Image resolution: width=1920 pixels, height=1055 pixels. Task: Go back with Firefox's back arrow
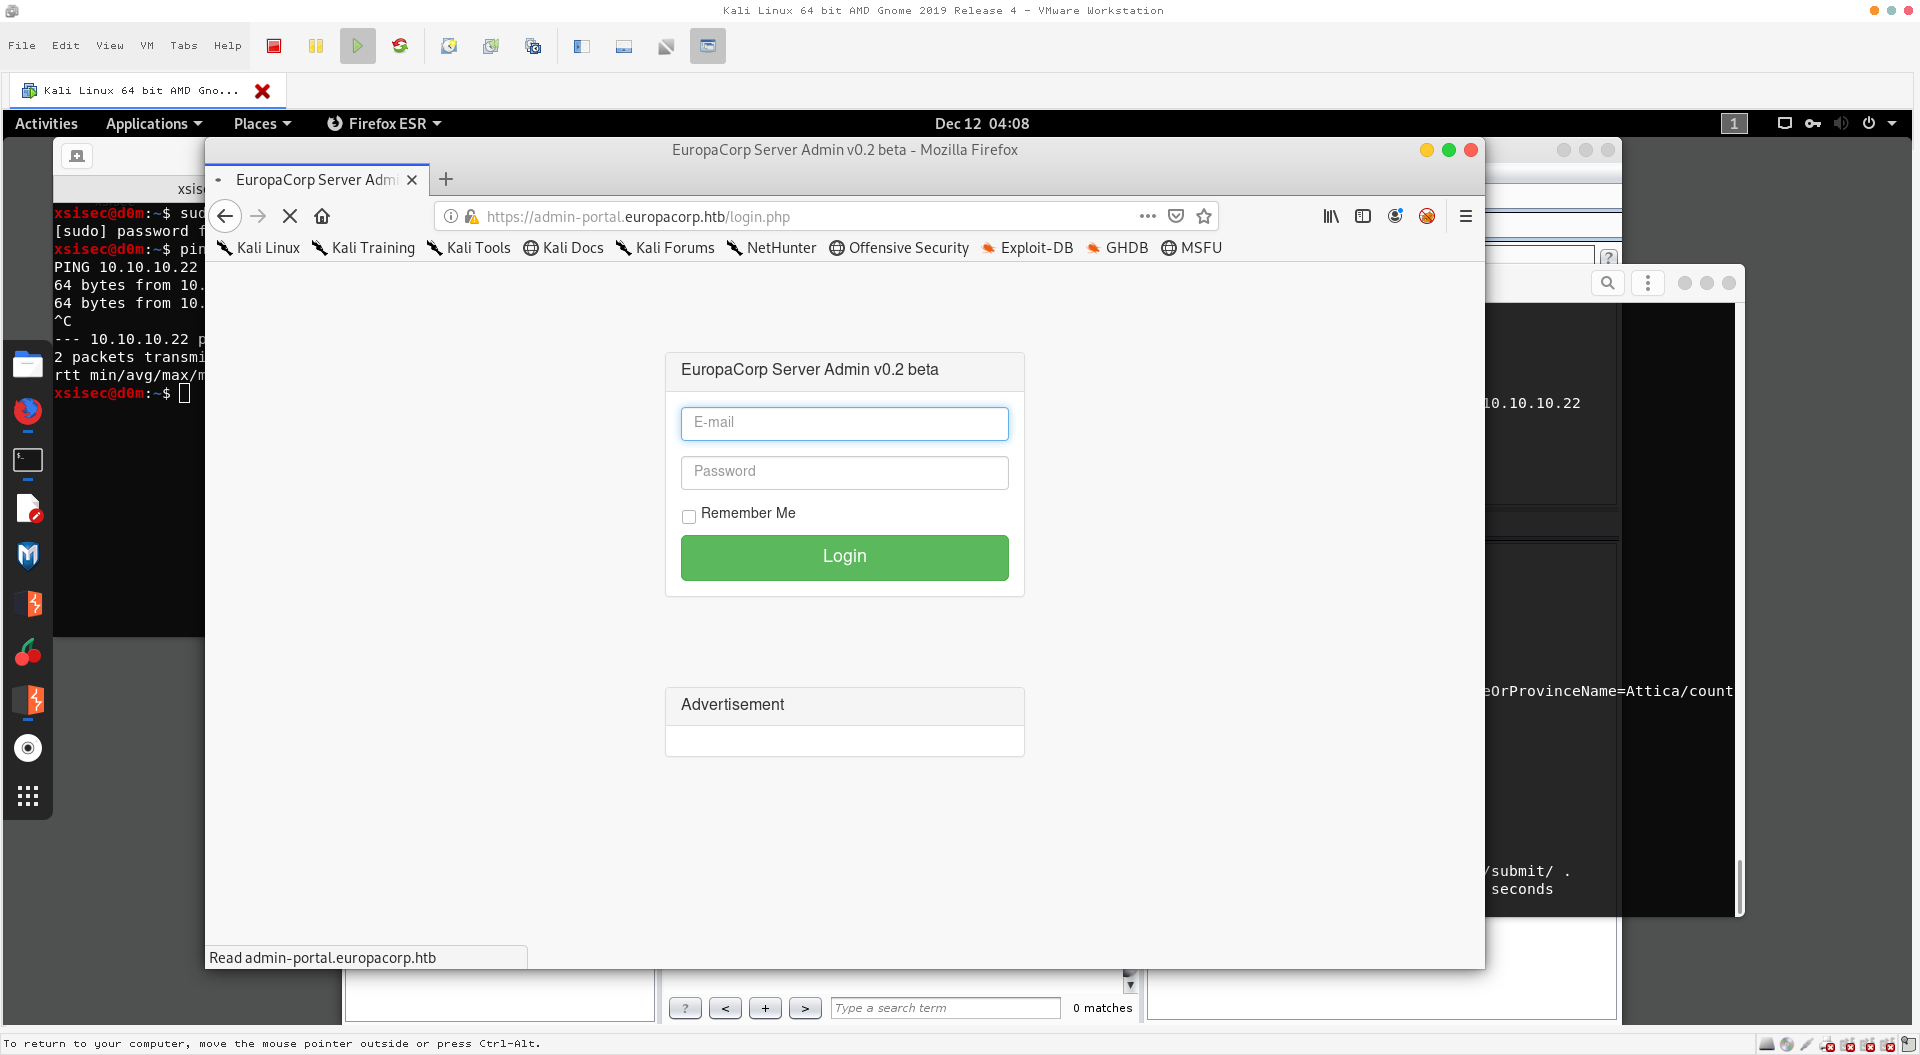(x=225, y=216)
